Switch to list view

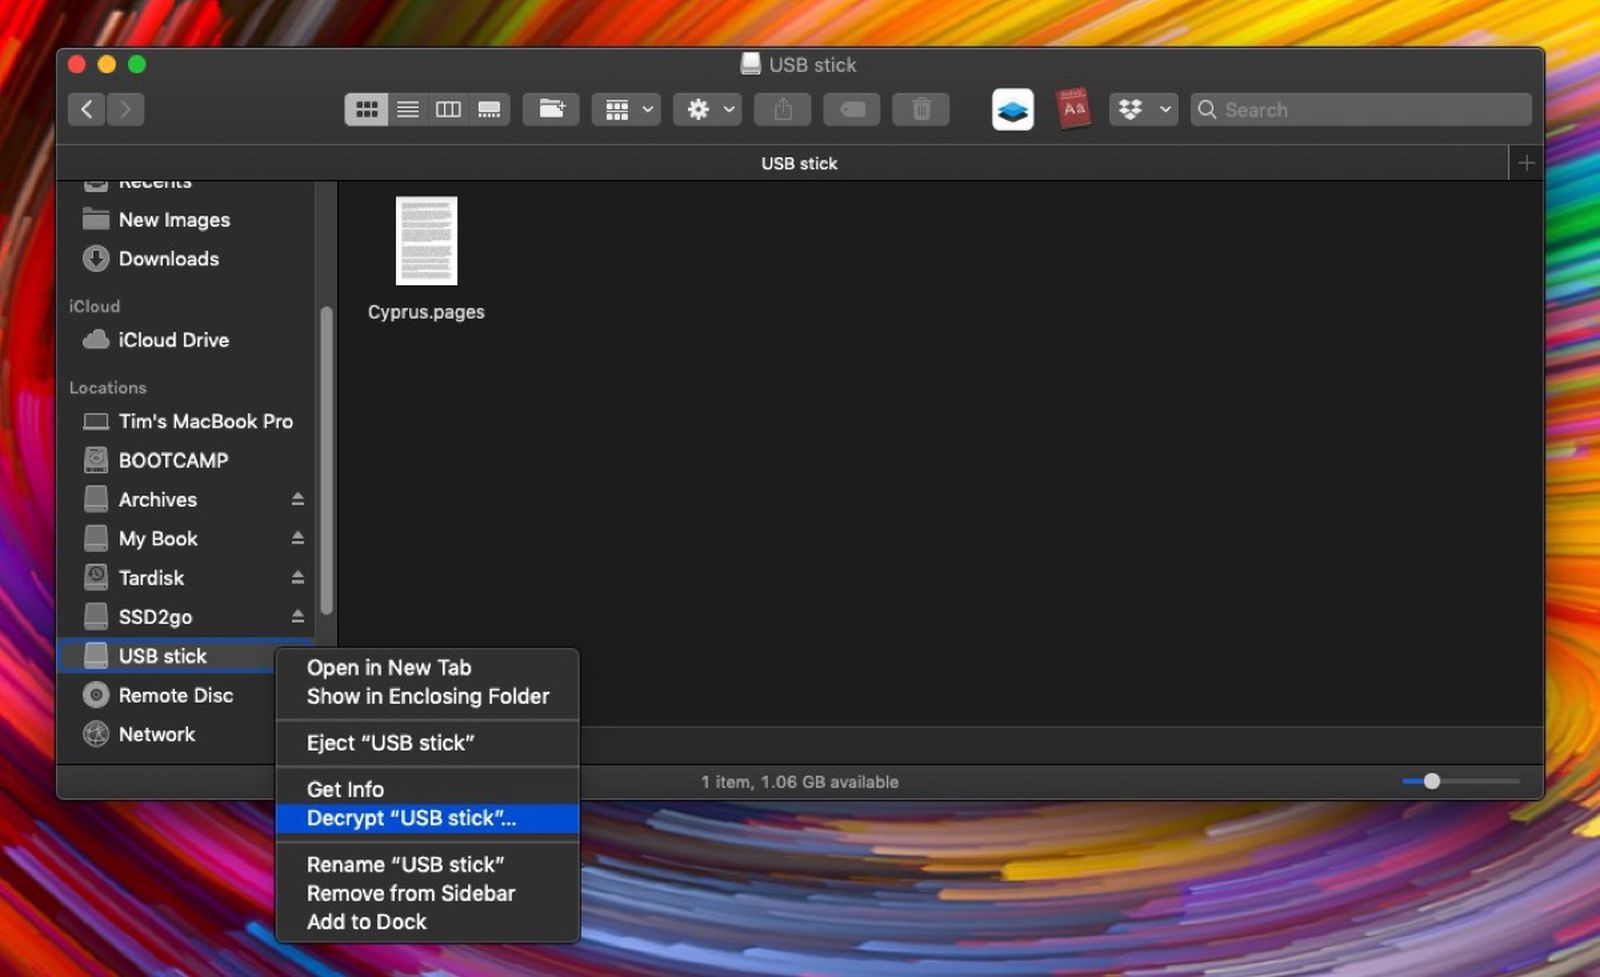click(x=407, y=109)
